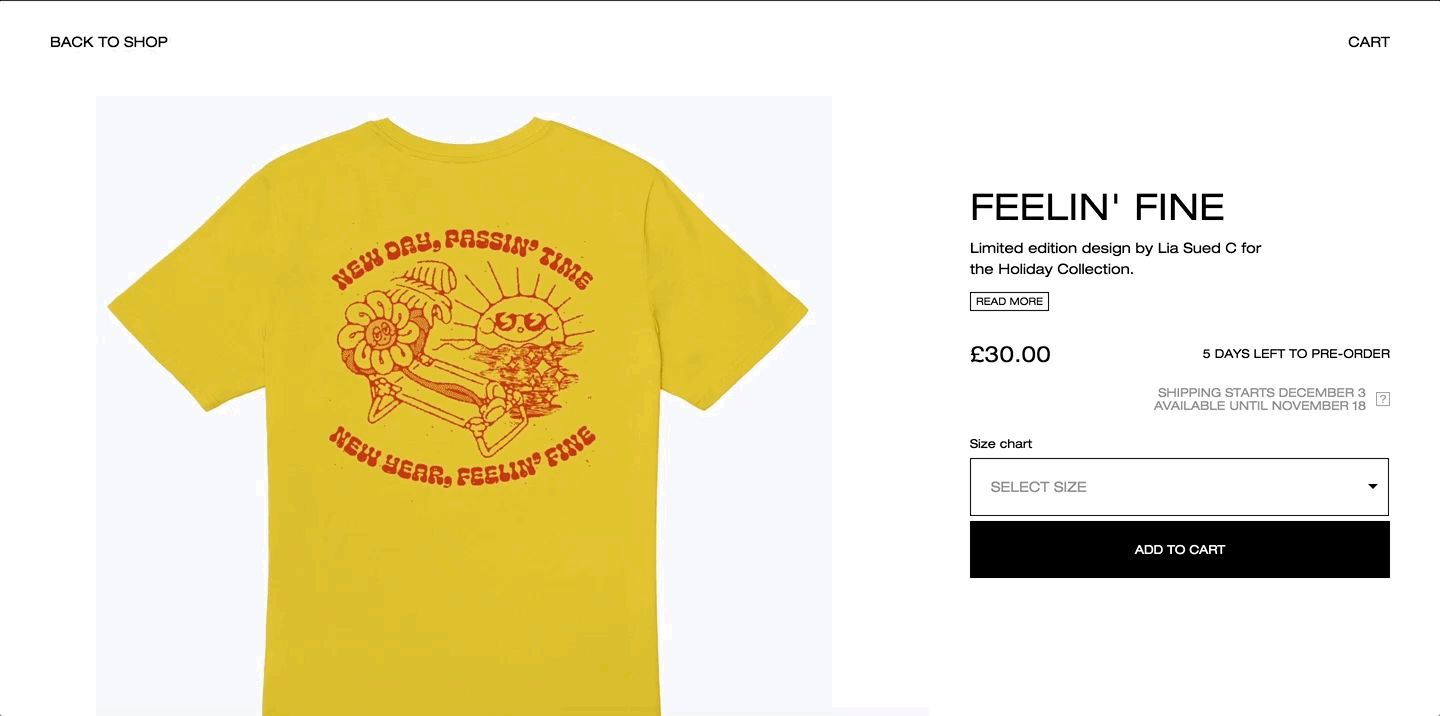Click "5 DAYS LEFT TO PRE-ORDER" text
Screen dimensions: 1440x716
(1296, 354)
